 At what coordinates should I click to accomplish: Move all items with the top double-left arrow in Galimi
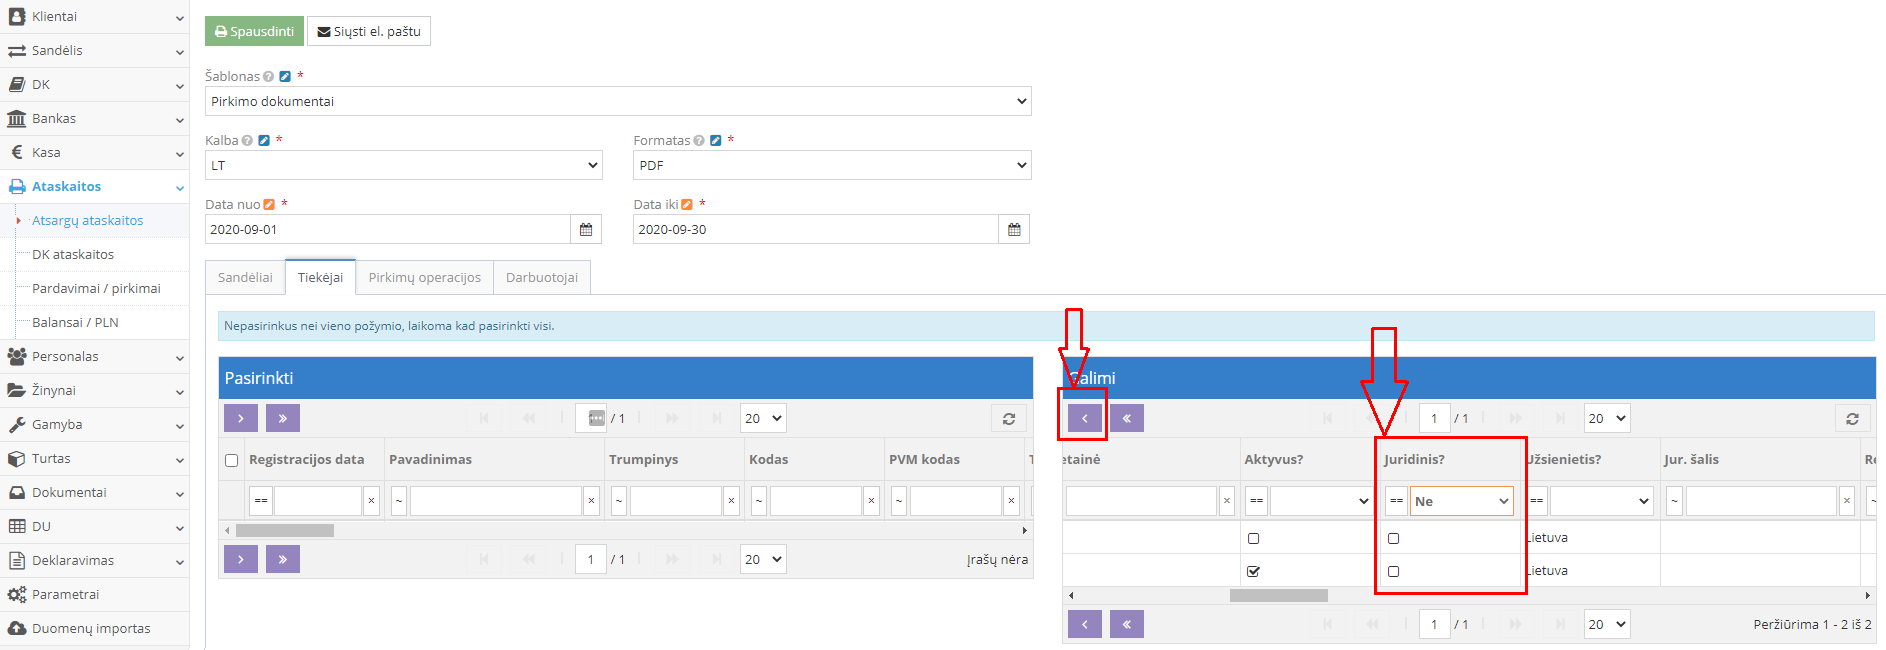tap(1127, 419)
